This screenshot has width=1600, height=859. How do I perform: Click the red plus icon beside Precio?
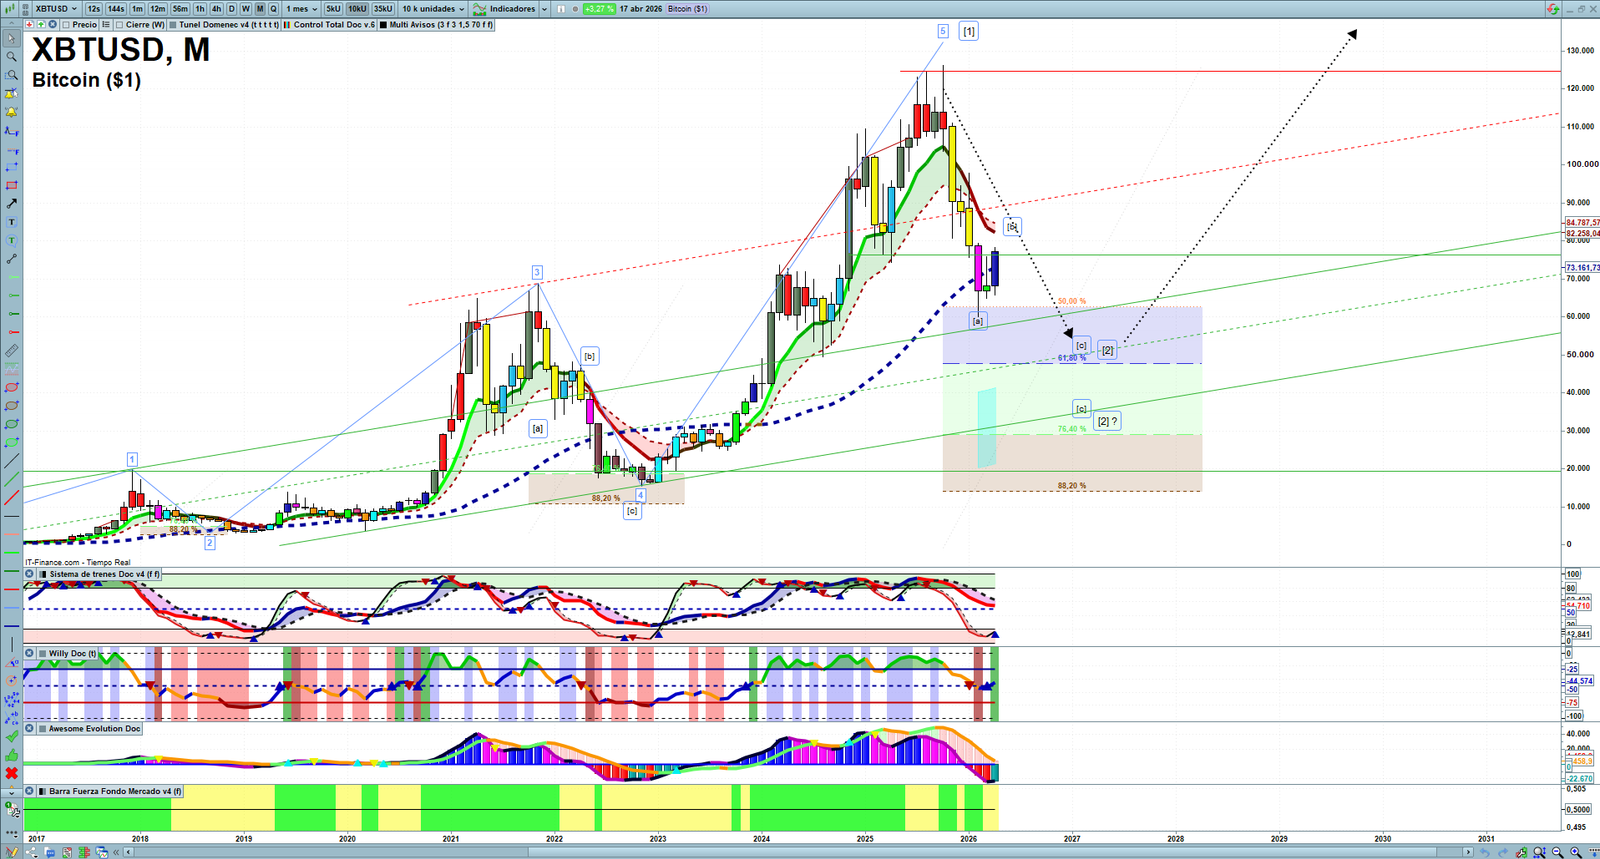(x=29, y=25)
